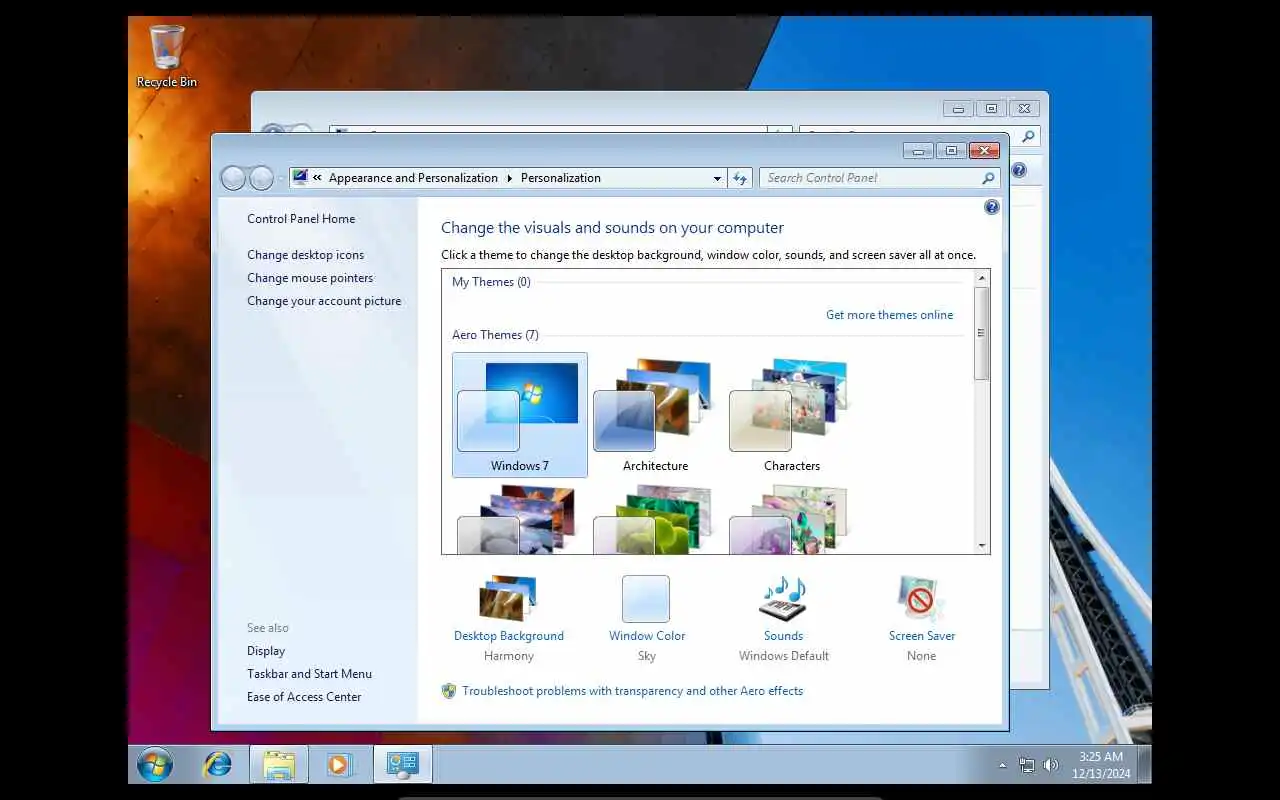
Task: Click the shield icon beside Troubleshoot link
Action: coord(449,691)
